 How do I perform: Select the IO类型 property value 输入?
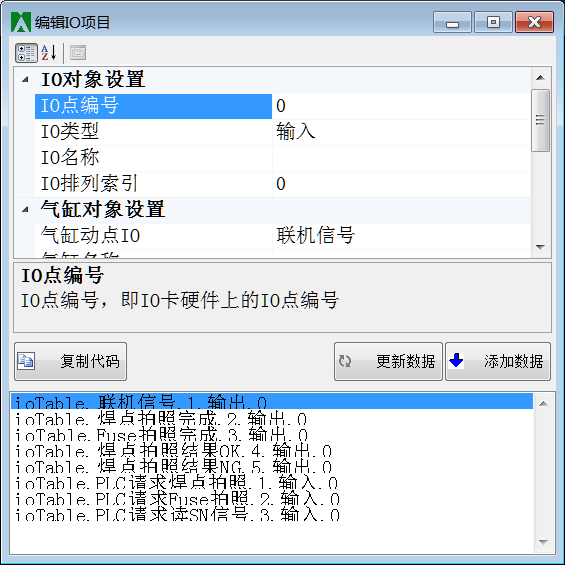(401, 132)
